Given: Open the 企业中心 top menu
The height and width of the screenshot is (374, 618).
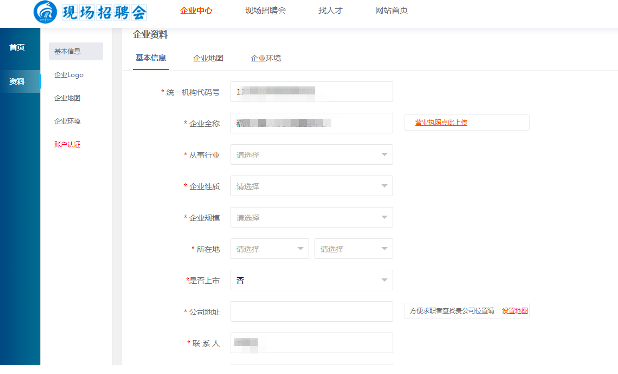Looking at the screenshot, I should point(196,11).
